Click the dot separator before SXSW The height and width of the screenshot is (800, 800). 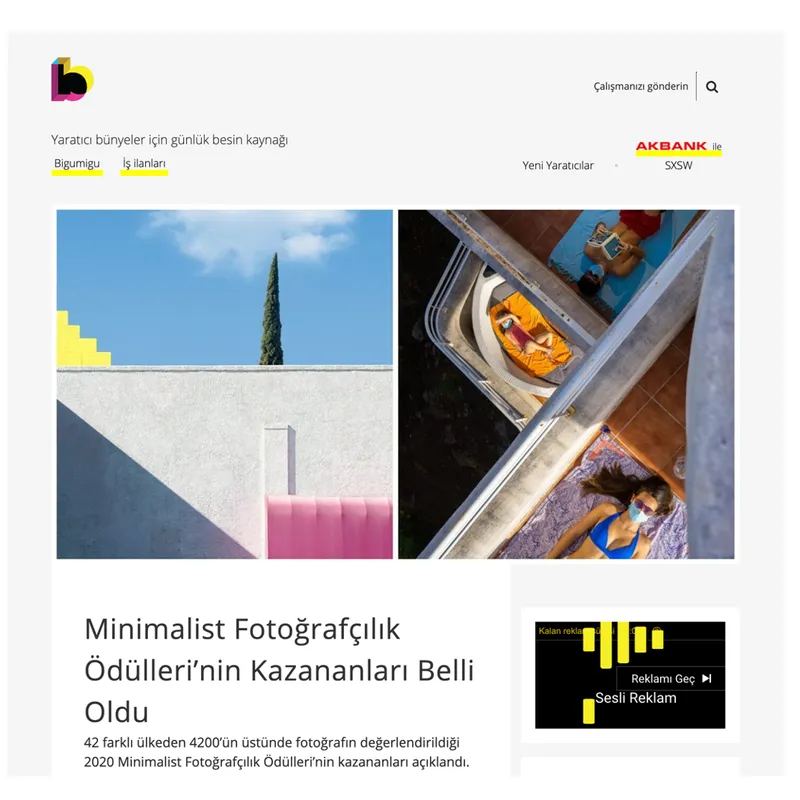point(616,165)
